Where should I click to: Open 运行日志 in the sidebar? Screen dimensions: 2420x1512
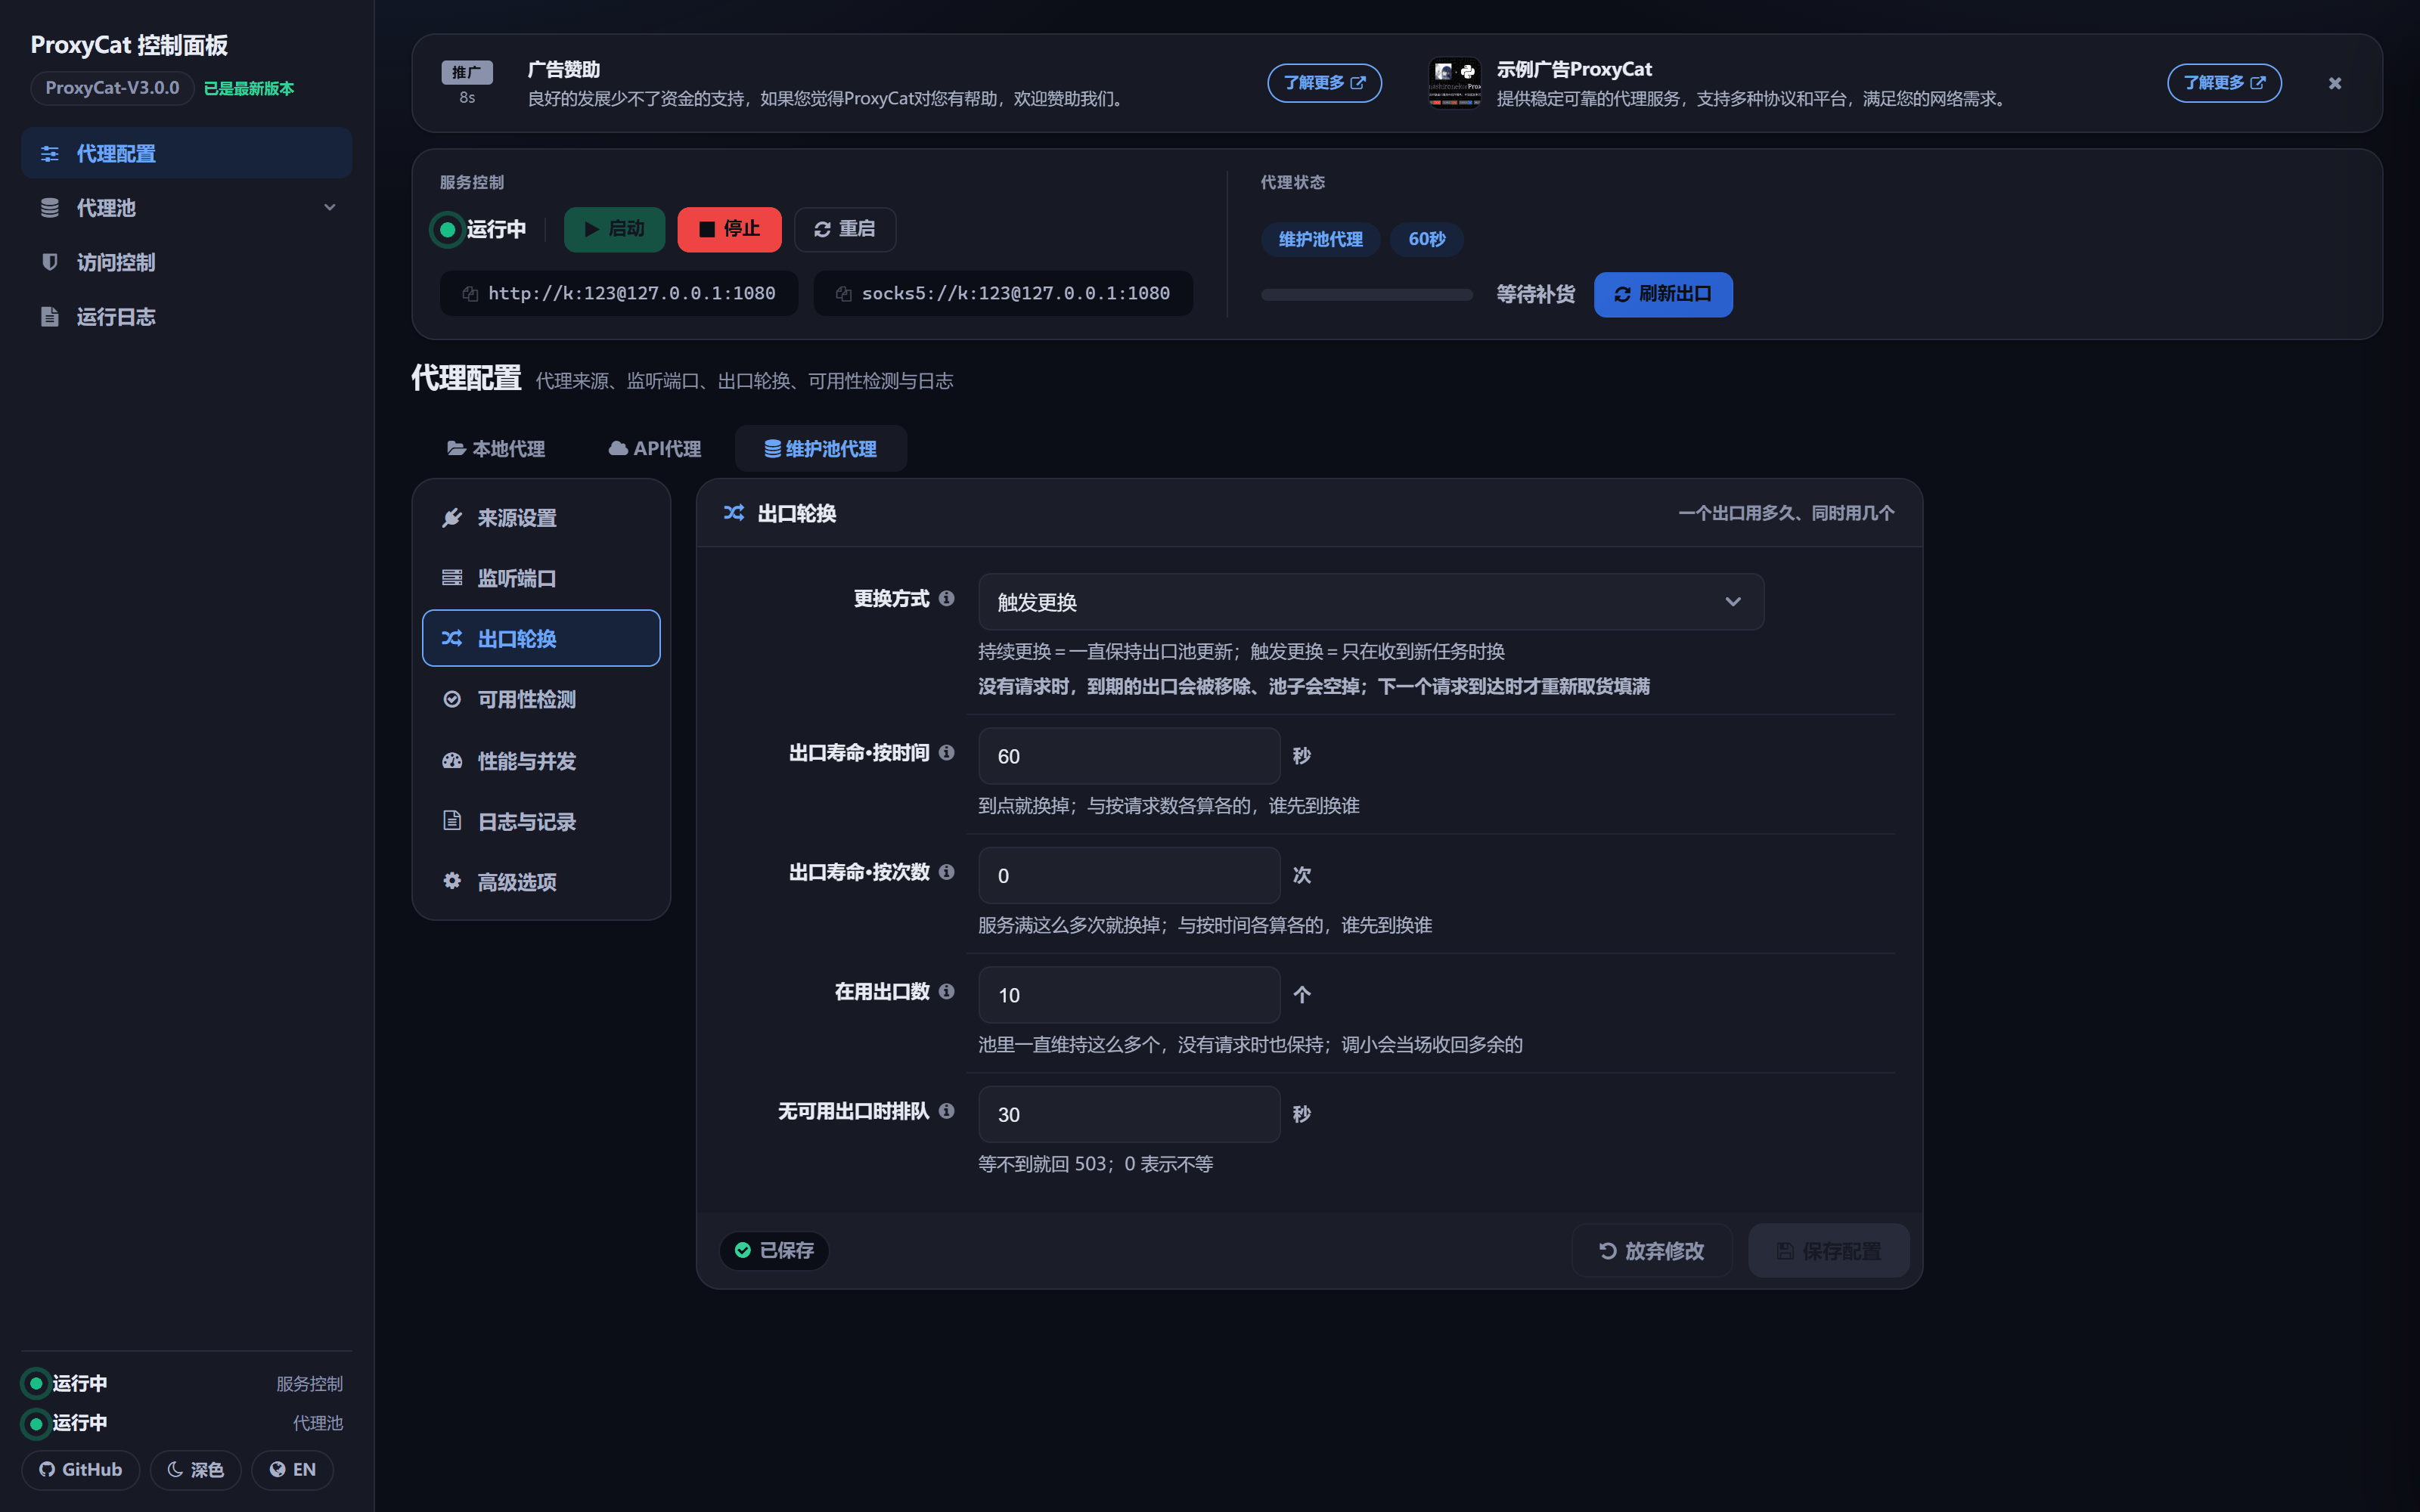pos(187,316)
